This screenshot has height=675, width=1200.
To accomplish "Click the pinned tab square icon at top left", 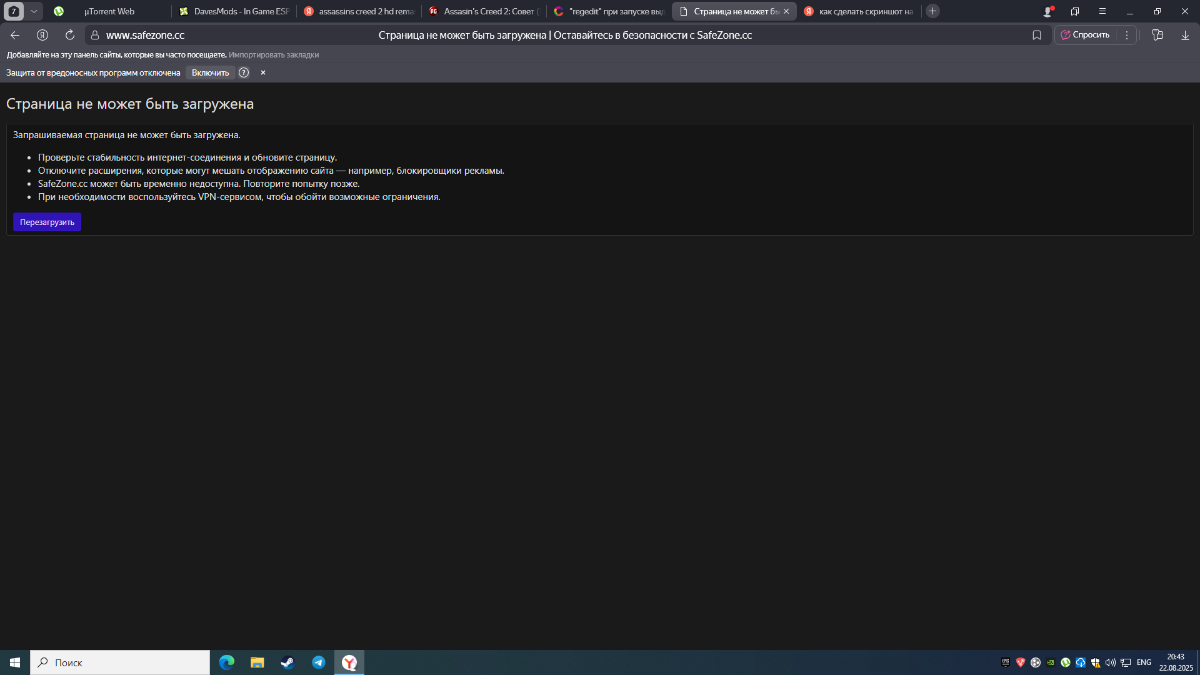I will 15,11.
